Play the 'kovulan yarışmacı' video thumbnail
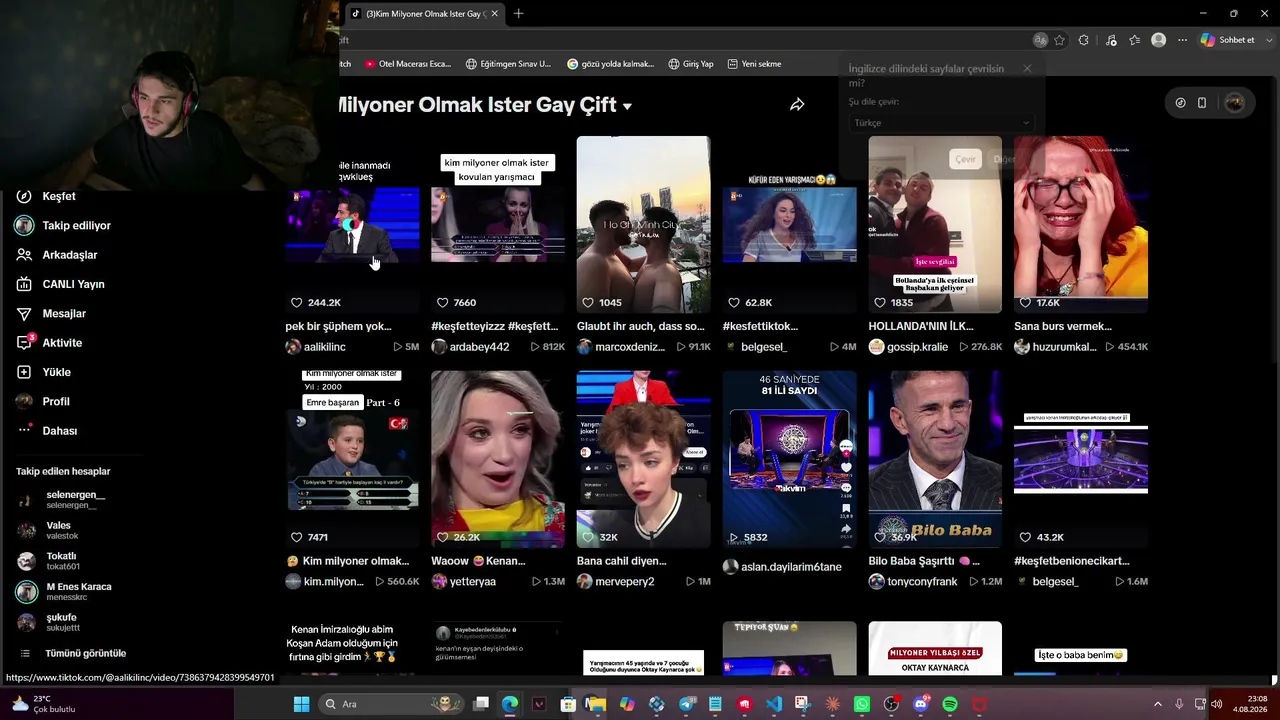 pos(497,225)
